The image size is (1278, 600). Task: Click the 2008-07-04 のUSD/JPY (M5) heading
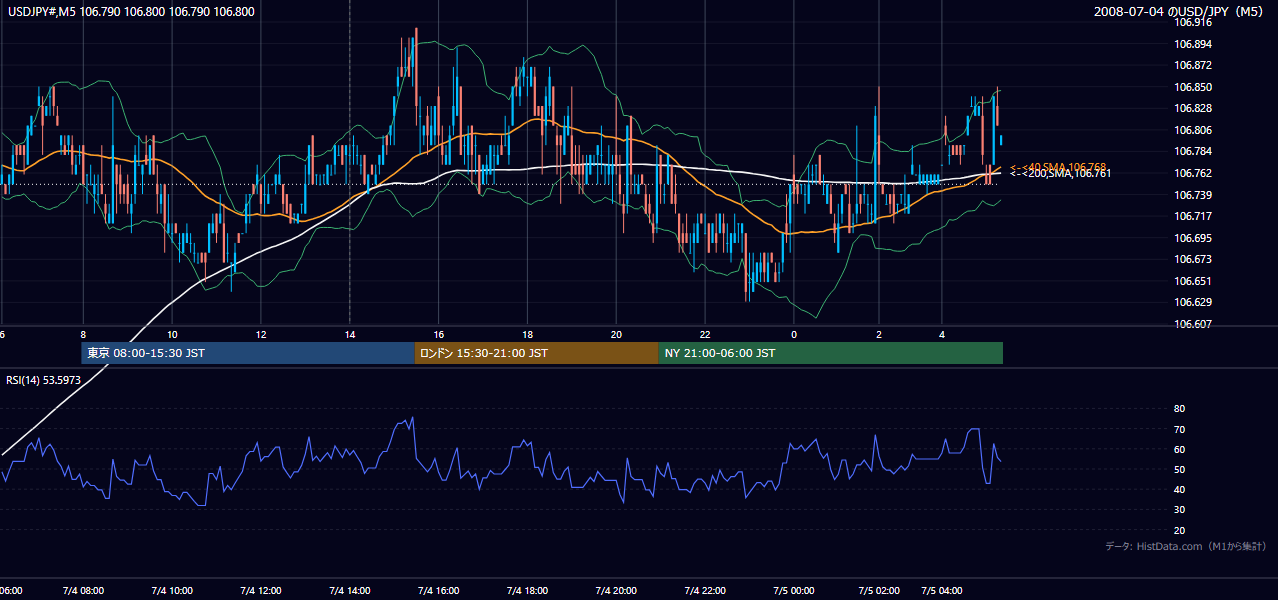pos(1180,12)
